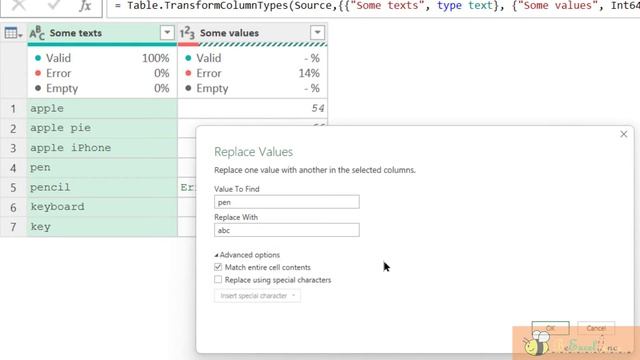Viewport: 640px width, 360px height.
Task: Click the Replace Values dialog title
Action: pyautogui.click(x=253, y=152)
